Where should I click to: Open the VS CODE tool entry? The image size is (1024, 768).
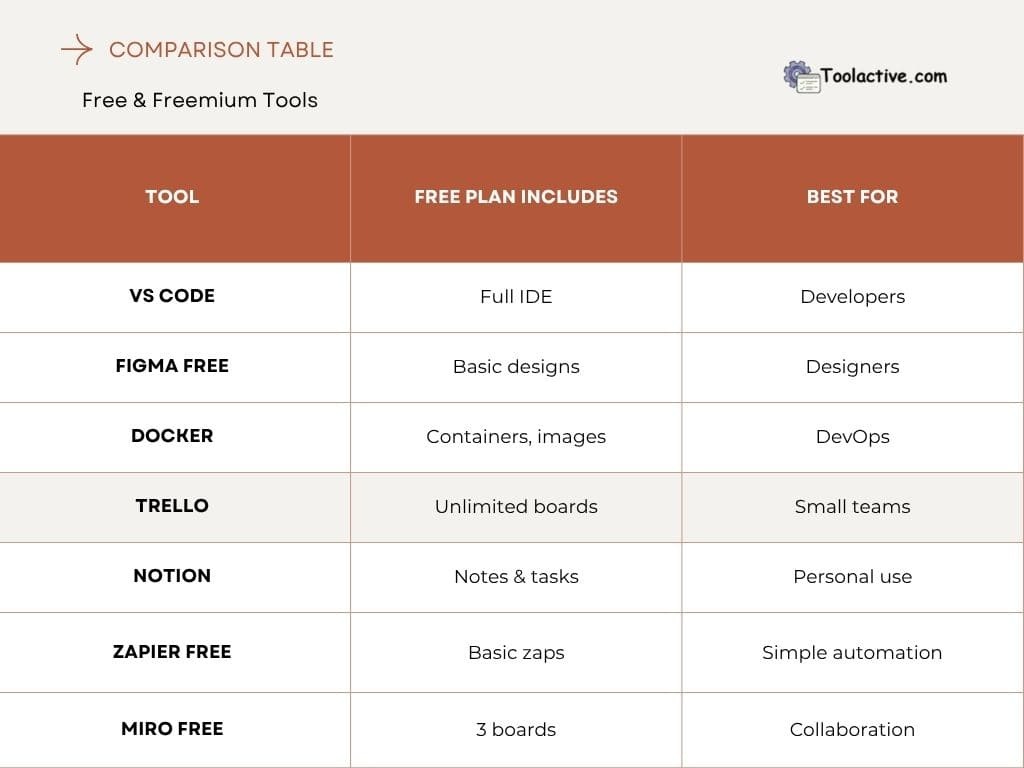click(x=172, y=296)
